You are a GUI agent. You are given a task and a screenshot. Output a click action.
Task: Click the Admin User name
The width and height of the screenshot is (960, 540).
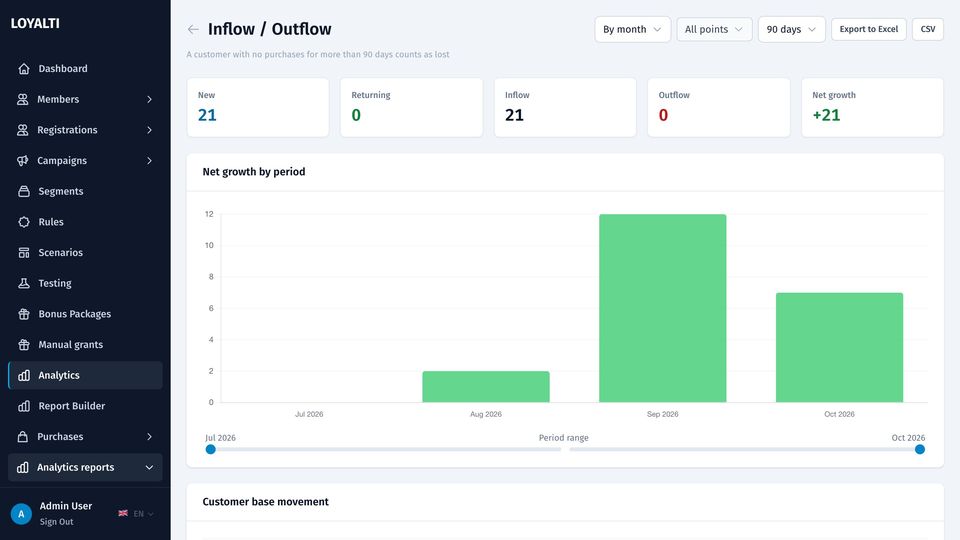66,506
